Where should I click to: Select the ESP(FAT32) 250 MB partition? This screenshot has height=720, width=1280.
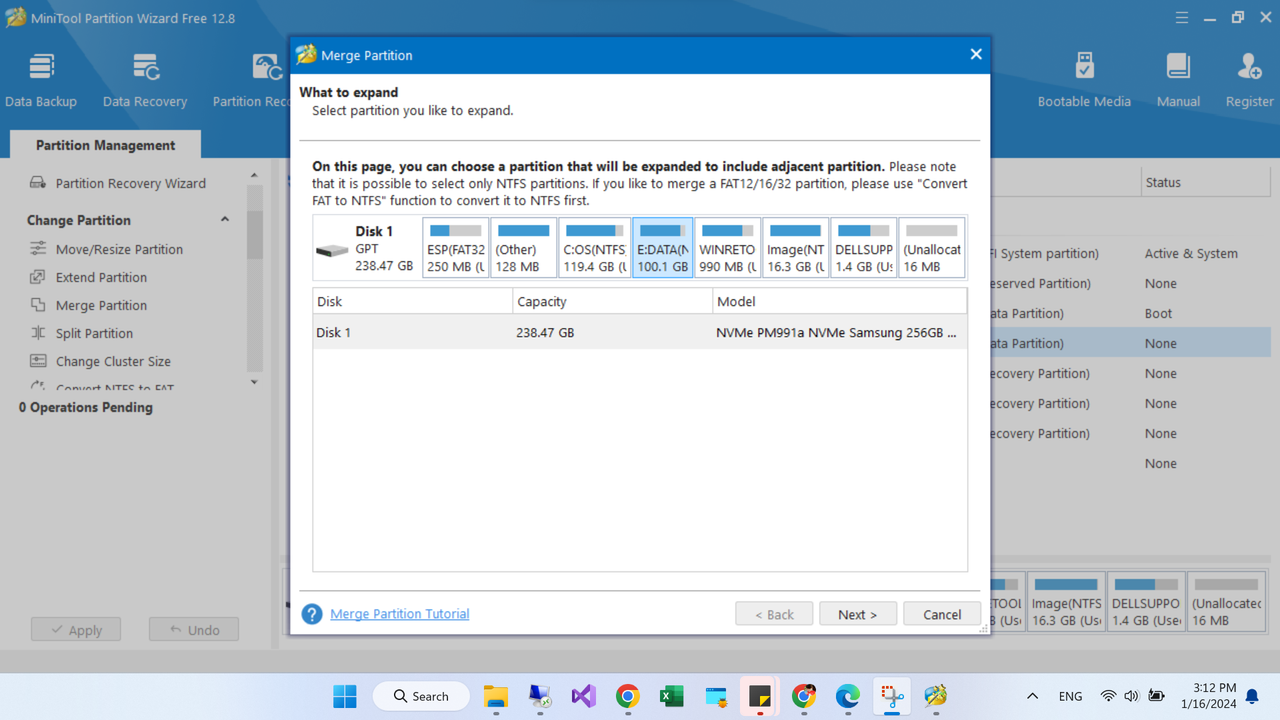pos(456,248)
